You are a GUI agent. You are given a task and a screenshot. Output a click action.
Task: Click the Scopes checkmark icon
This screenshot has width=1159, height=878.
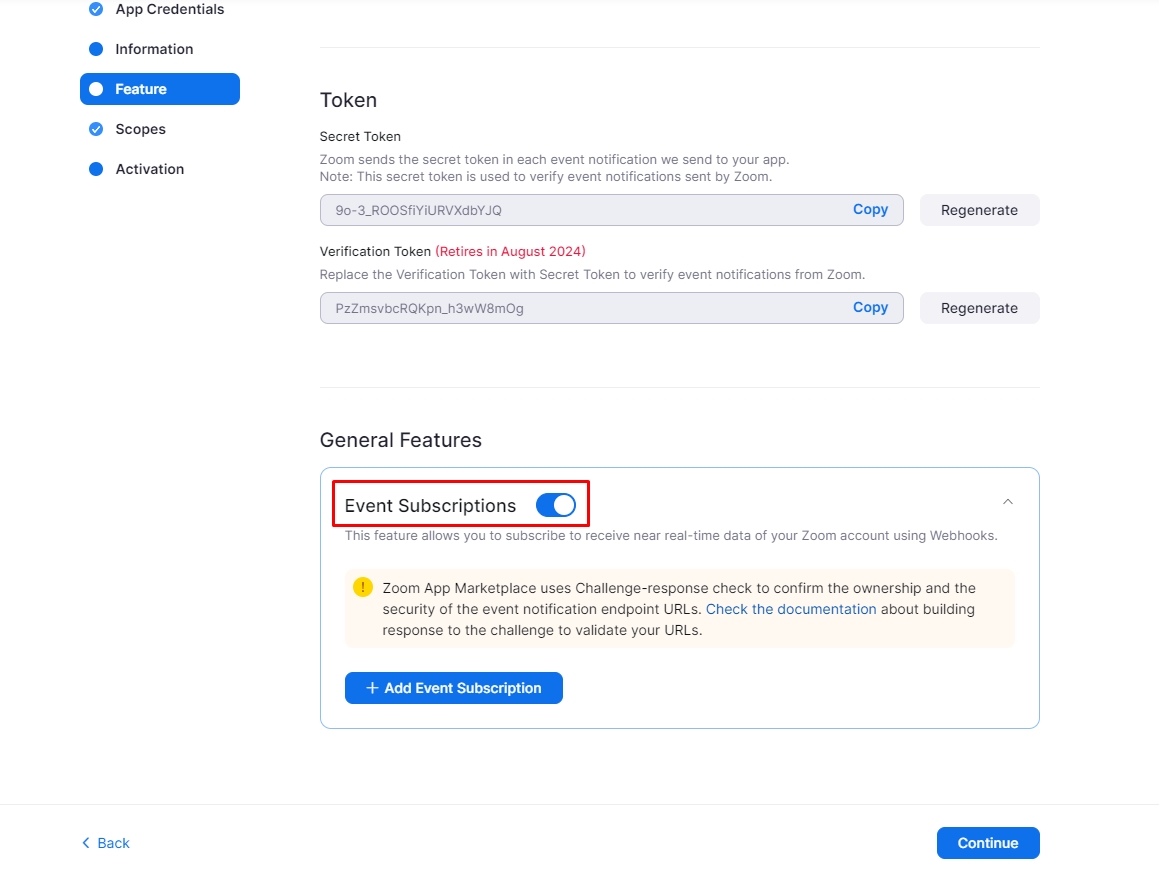pos(96,129)
